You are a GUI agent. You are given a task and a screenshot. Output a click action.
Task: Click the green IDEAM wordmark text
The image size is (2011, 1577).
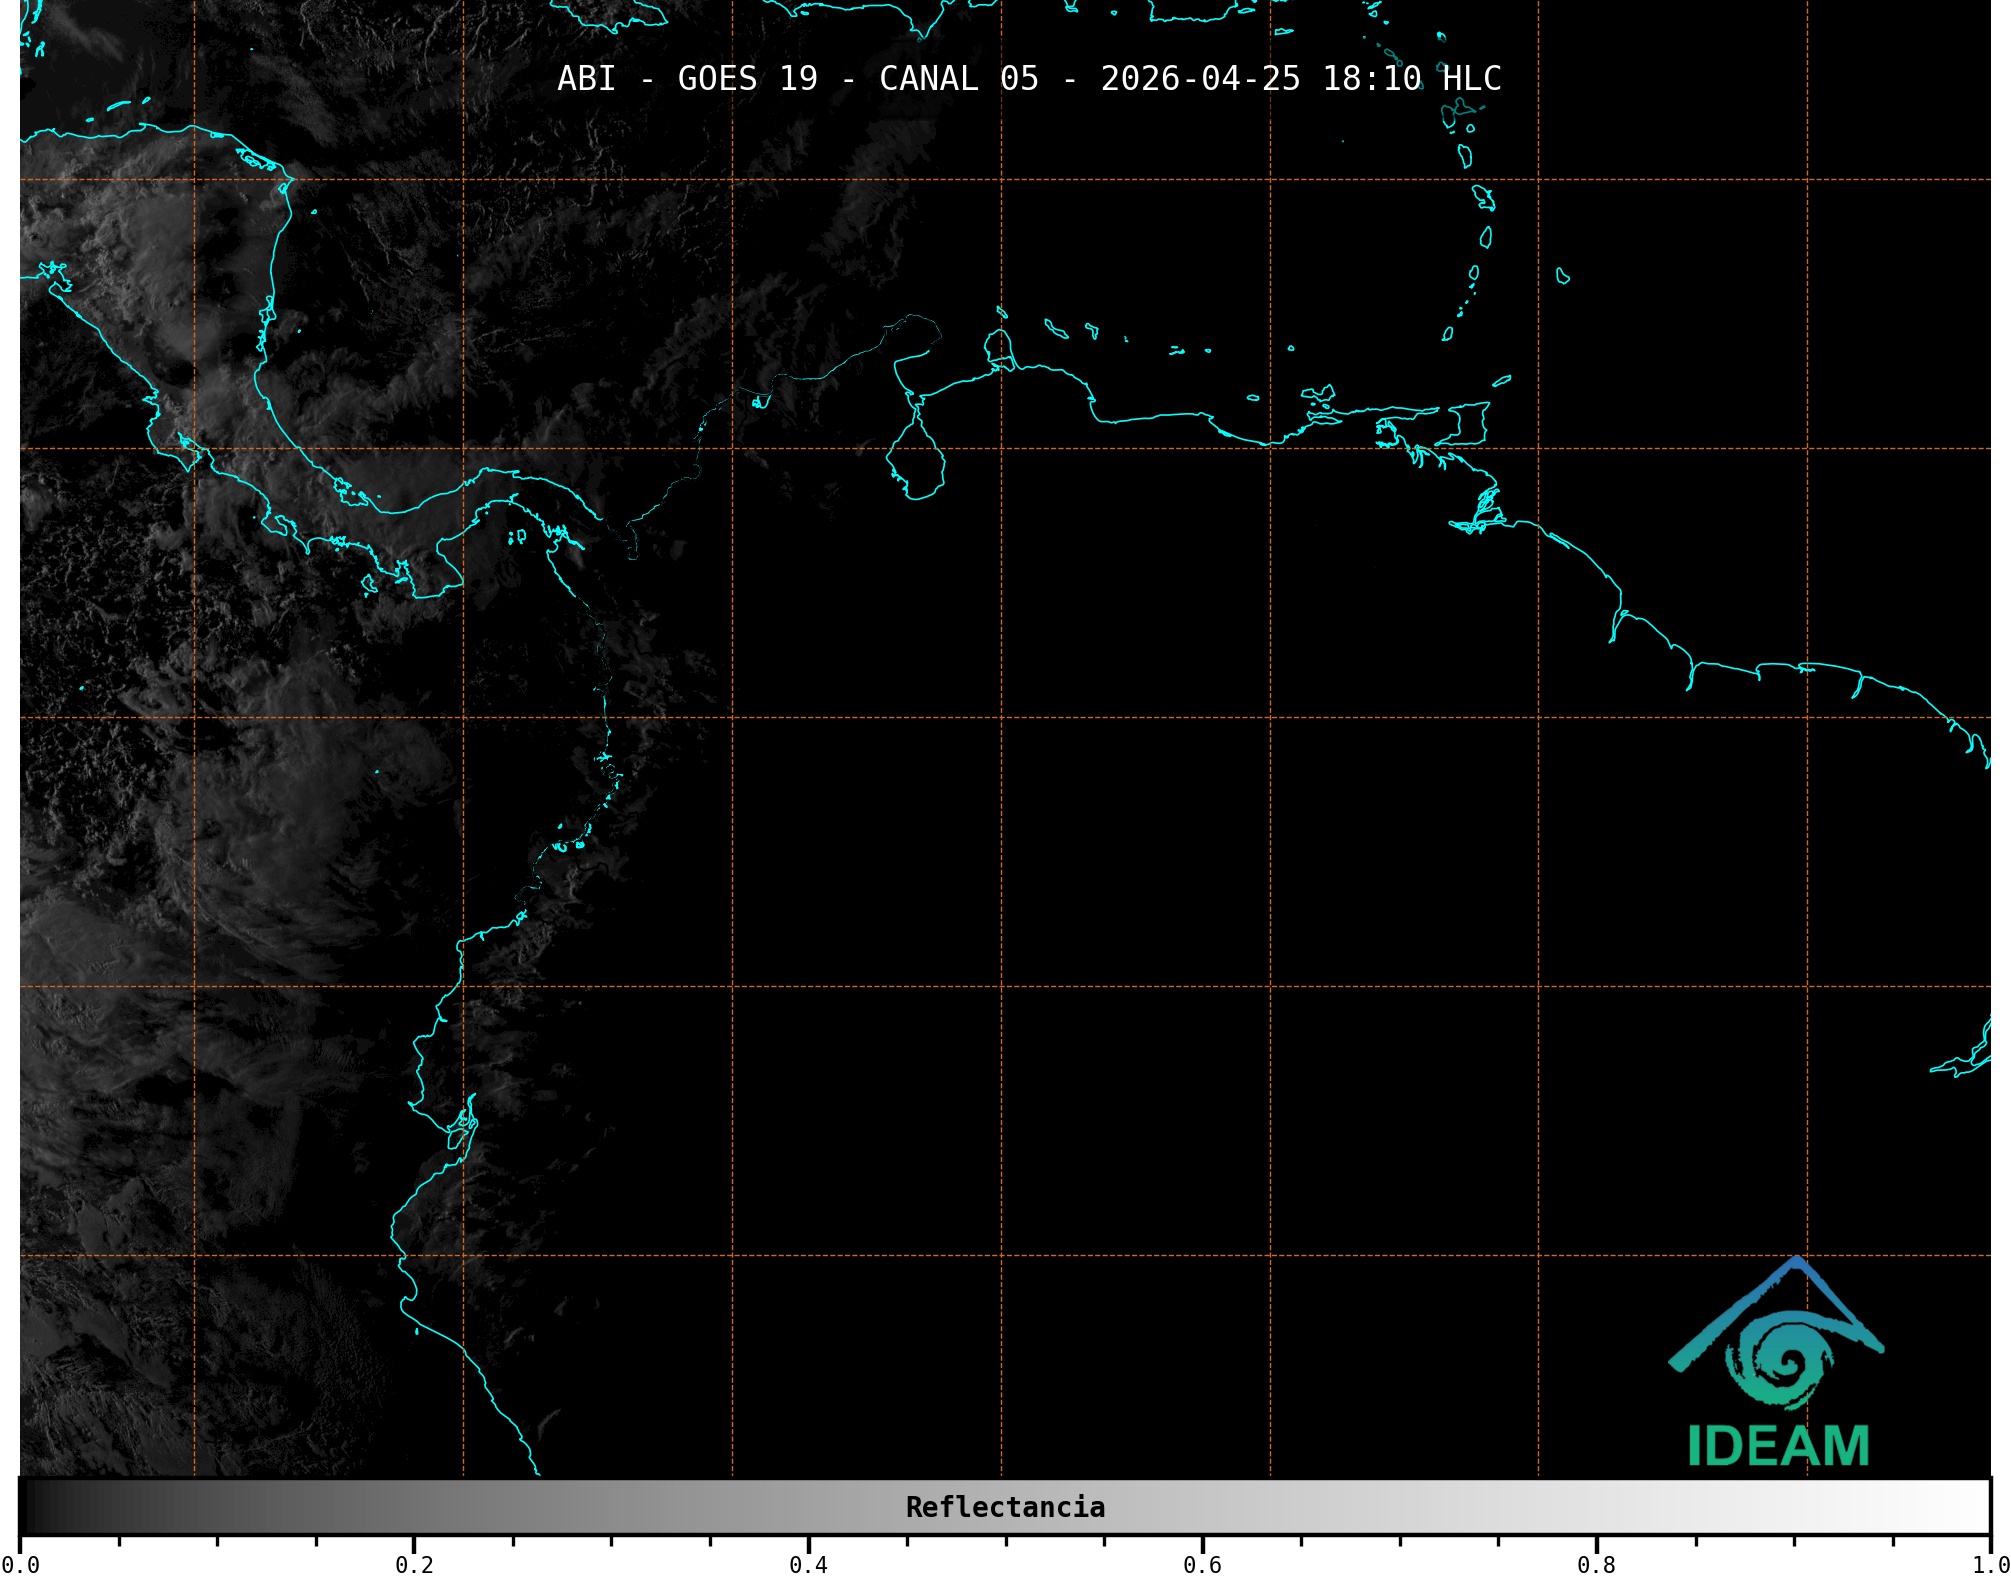pyautogui.click(x=1778, y=1446)
